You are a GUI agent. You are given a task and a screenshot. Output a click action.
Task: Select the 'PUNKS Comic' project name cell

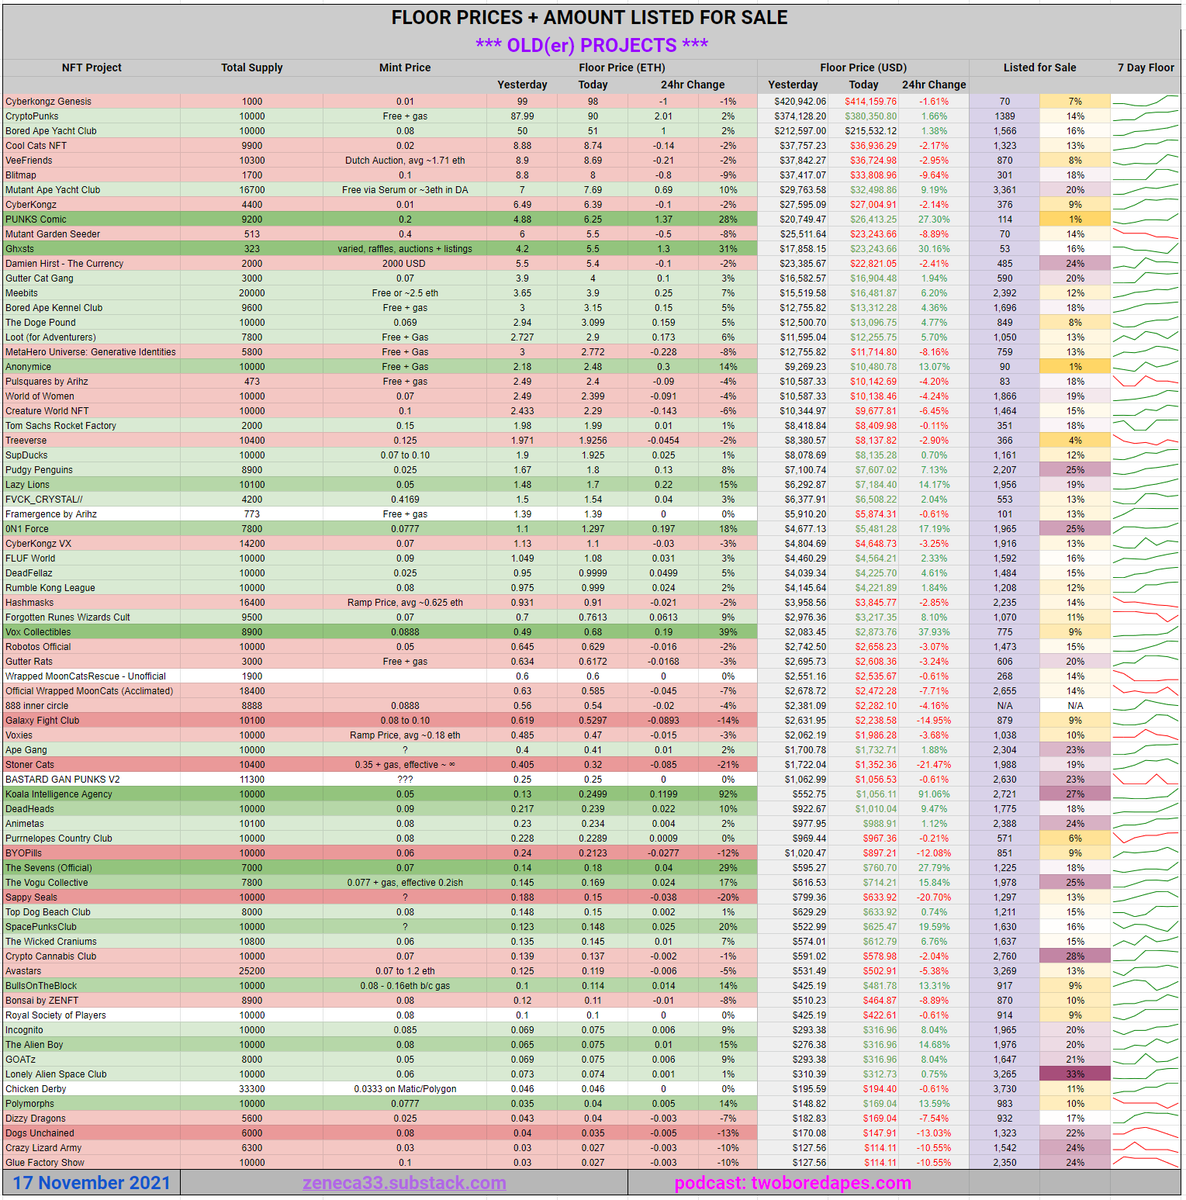pyautogui.click(x=91, y=219)
